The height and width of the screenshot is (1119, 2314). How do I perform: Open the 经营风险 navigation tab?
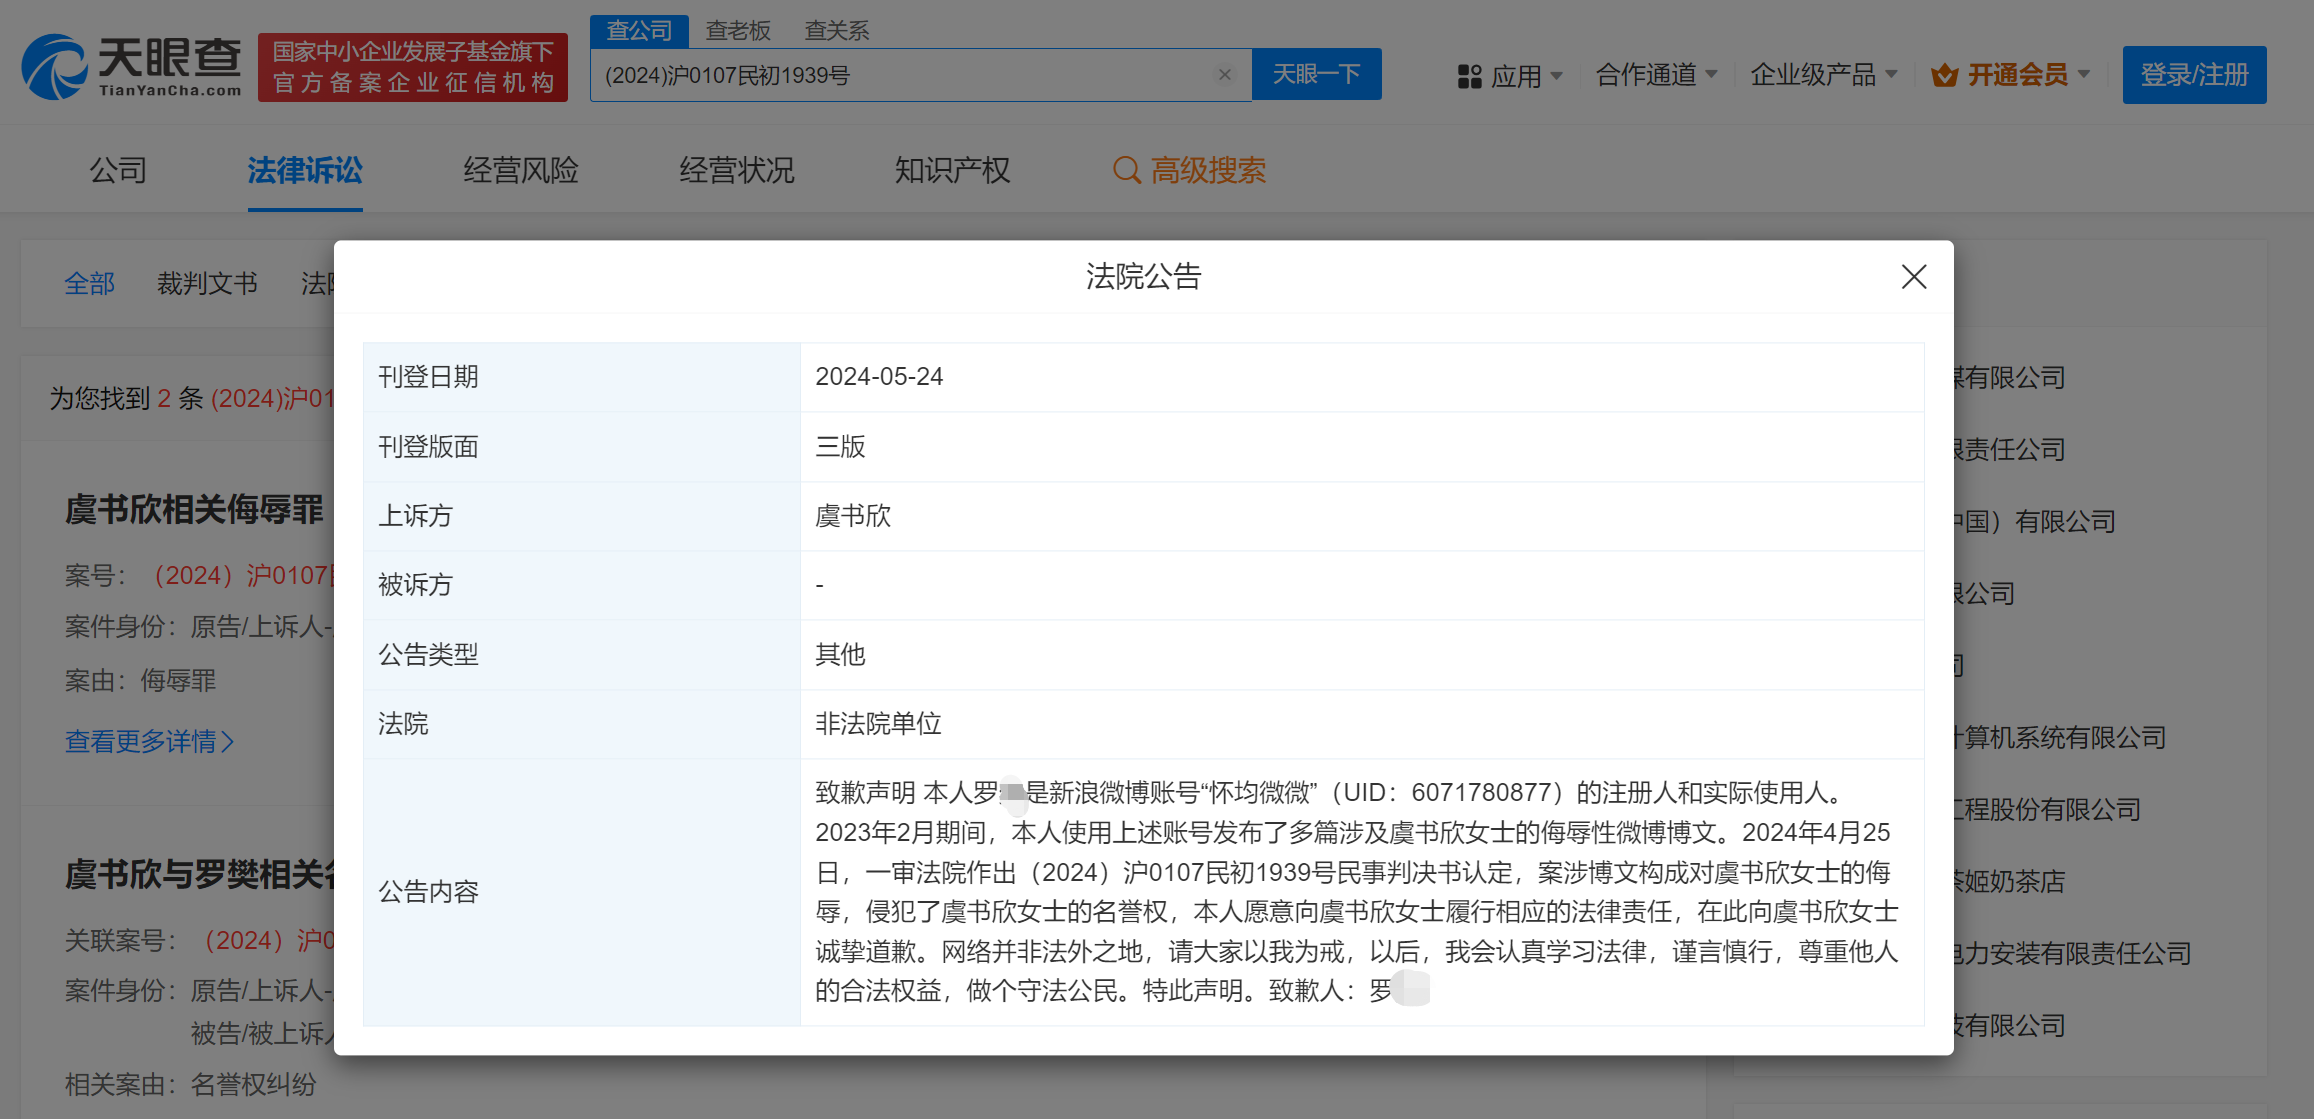pyautogui.click(x=521, y=170)
